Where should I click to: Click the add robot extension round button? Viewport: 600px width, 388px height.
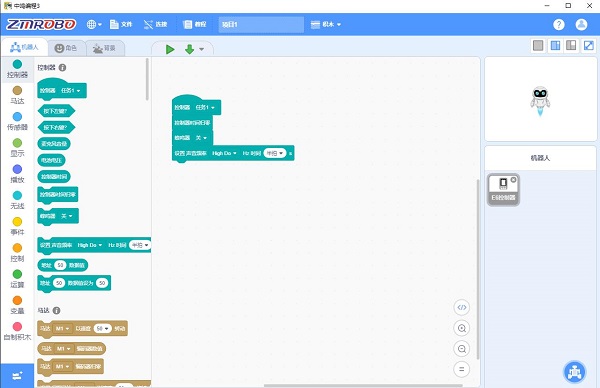574,372
